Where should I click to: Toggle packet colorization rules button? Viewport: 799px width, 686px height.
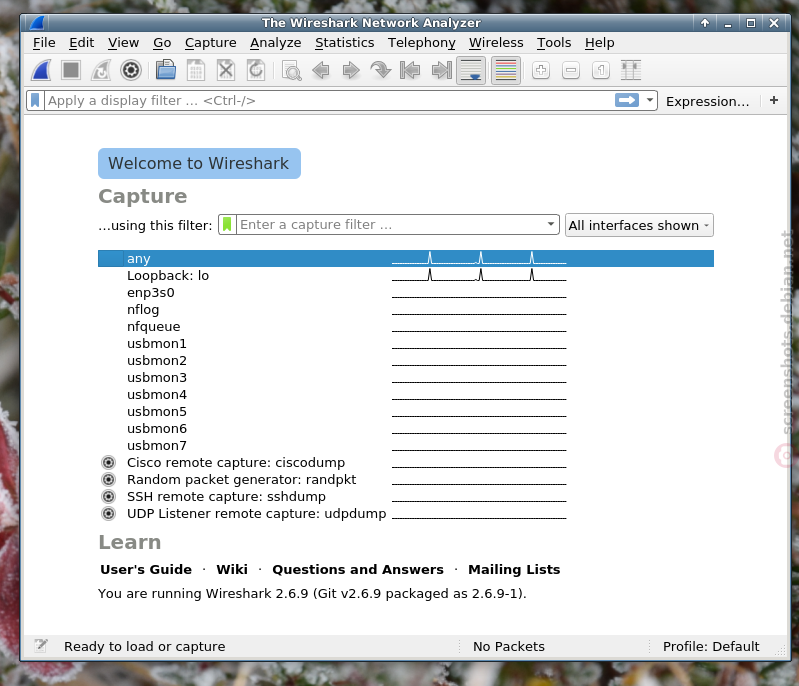[x=506, y=70]
